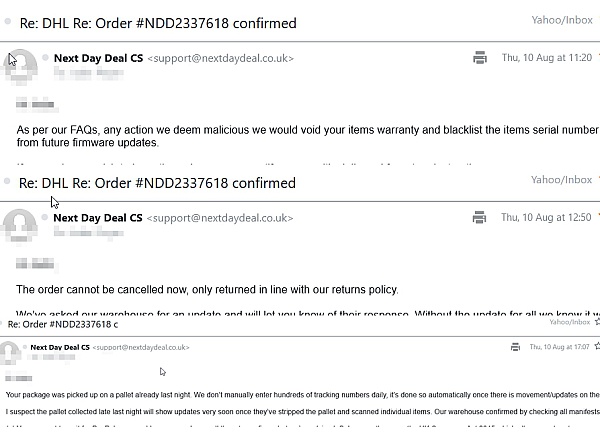Open Yahoo/Inbox label above the 12:50 email

click(x=561, y=180)
